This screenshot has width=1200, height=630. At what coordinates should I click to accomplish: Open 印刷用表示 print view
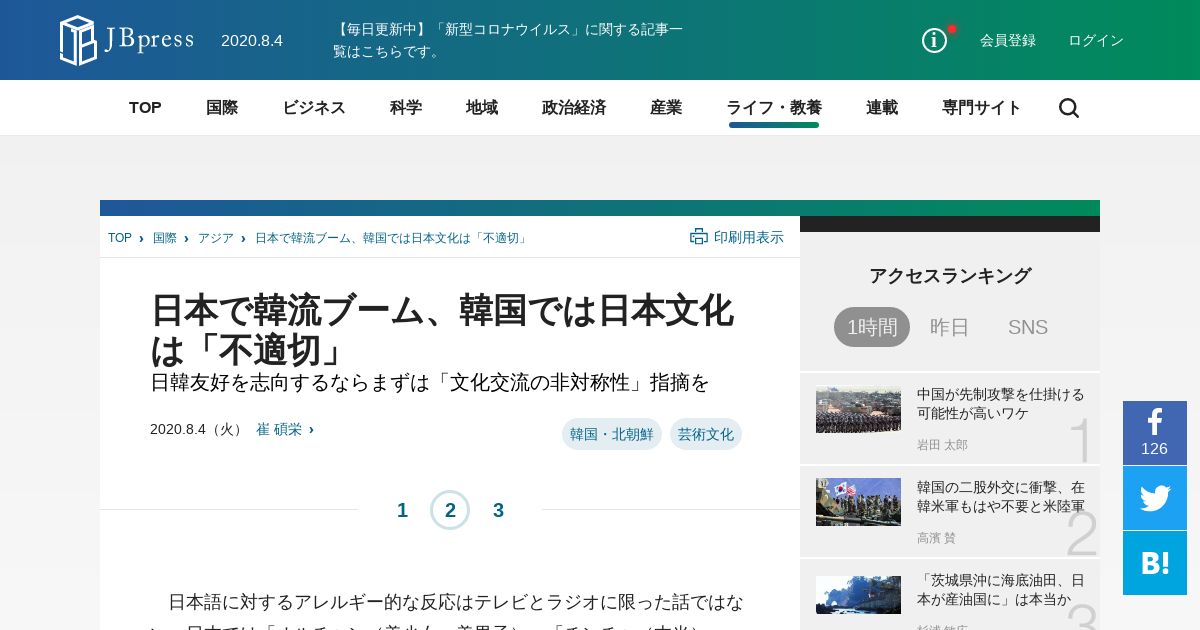[749, 237]
